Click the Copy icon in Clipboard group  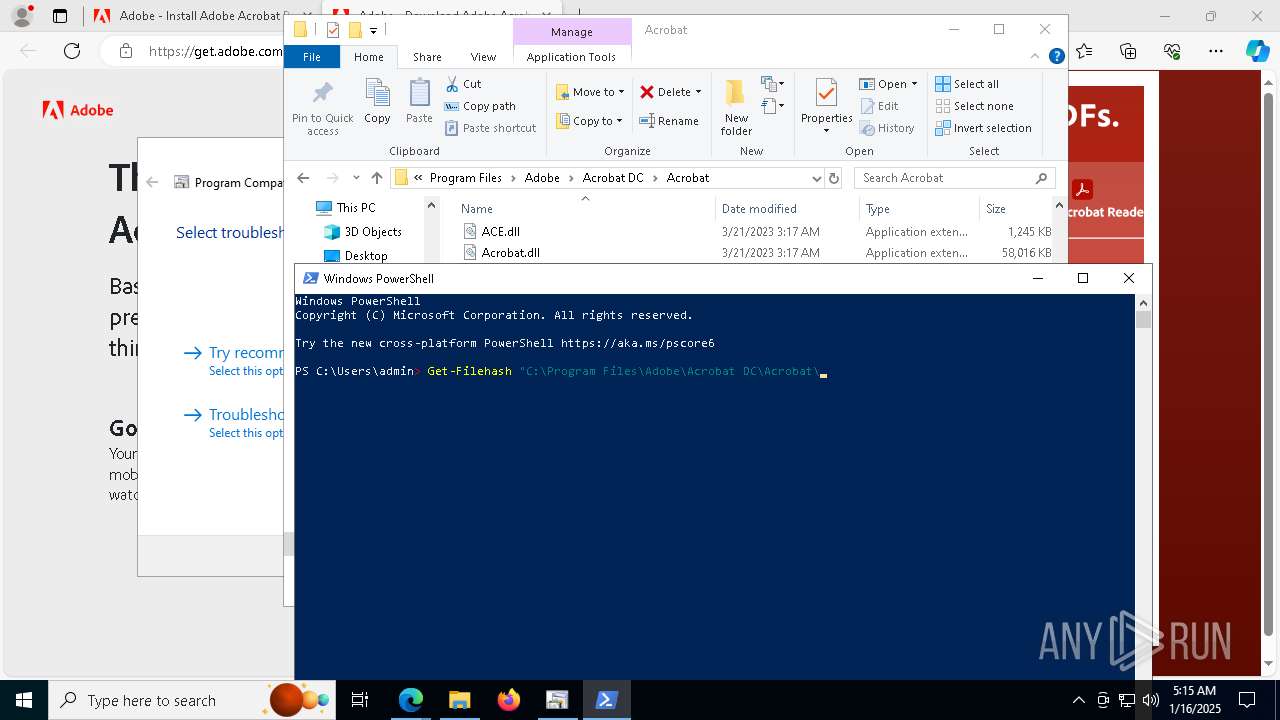pyautogui.click(x=377, y=102)
